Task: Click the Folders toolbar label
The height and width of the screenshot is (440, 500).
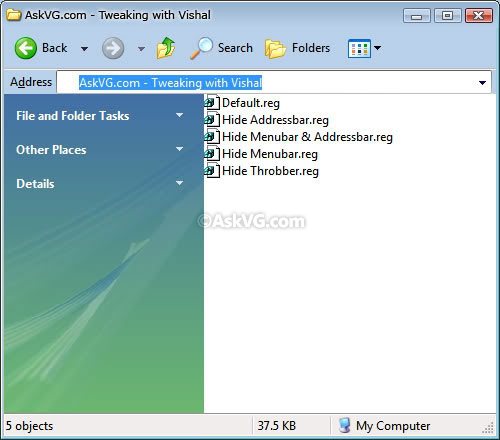Action: pos(311,48)
